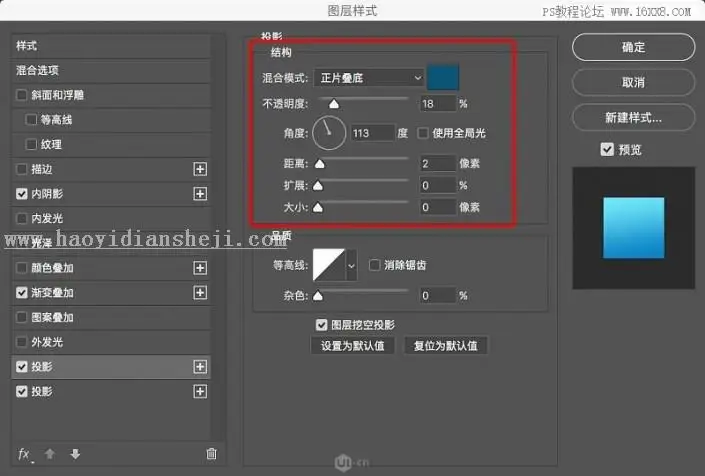This screenshot has width=705, height=476.
Task: Click the 距离 slider handle
Action: pyautogui.click(x=320, y=164)
